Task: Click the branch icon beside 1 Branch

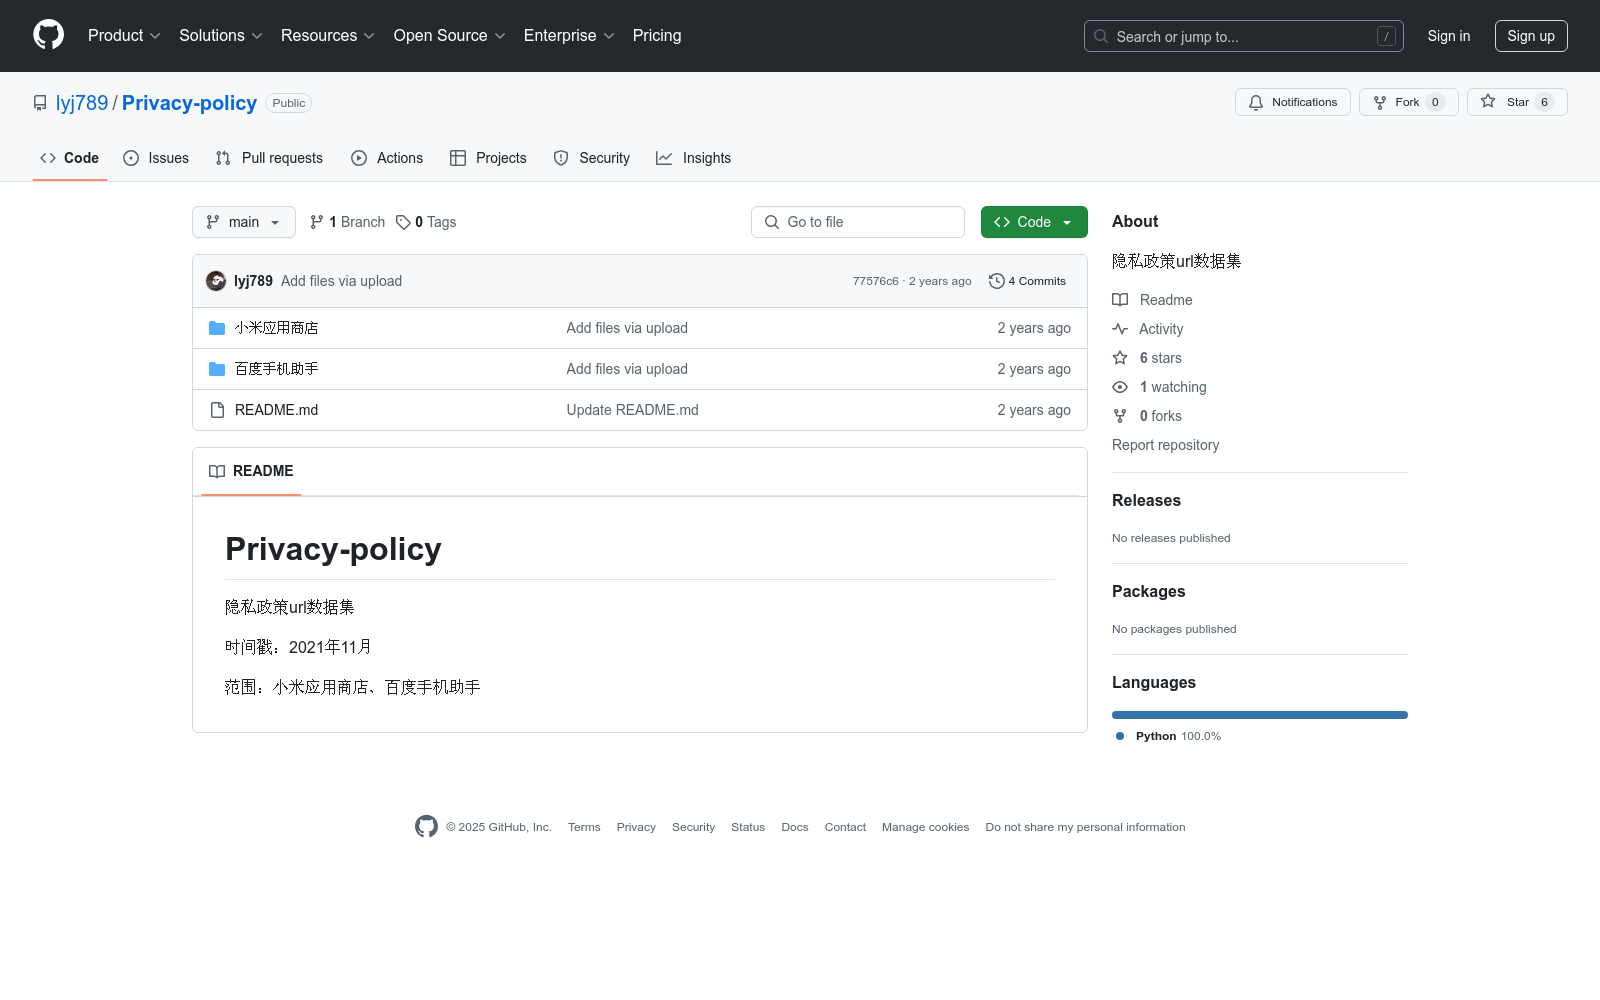Action: pos(317,222)
